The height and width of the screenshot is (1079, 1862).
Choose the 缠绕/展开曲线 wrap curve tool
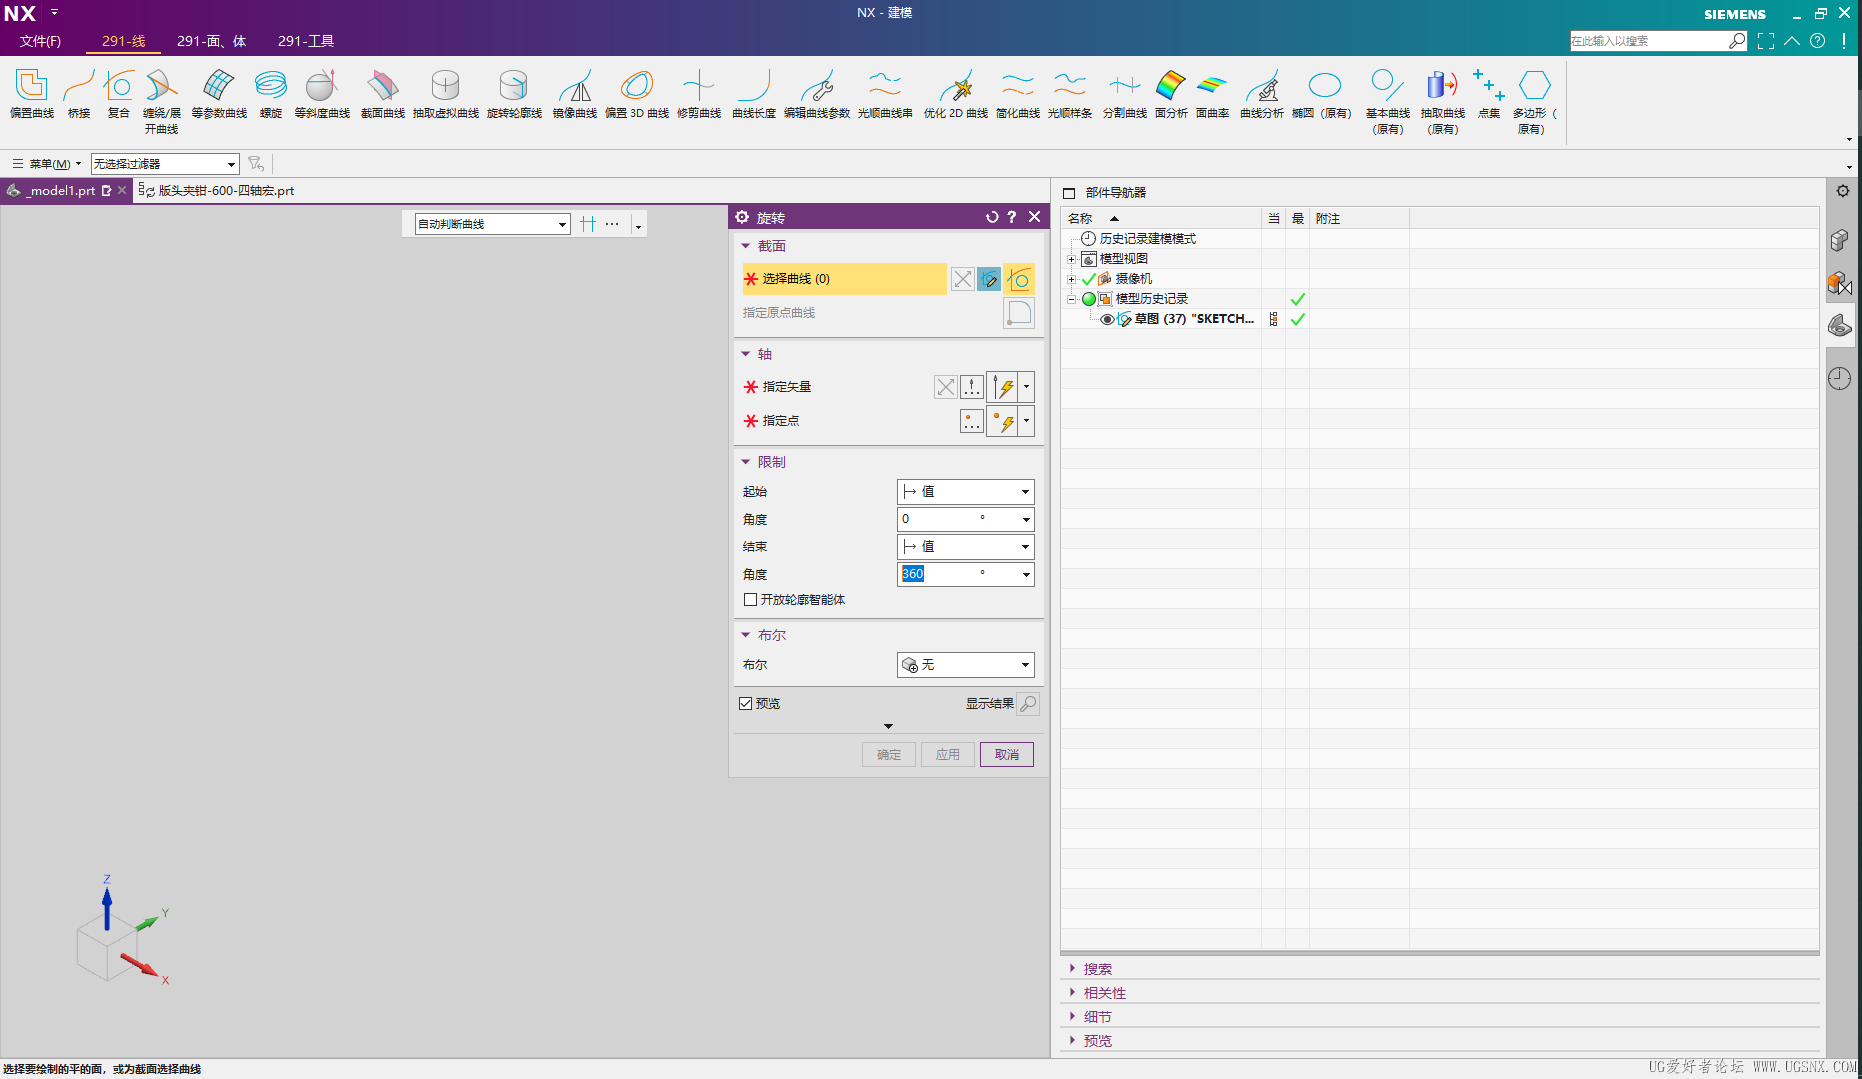coord(162,101)
